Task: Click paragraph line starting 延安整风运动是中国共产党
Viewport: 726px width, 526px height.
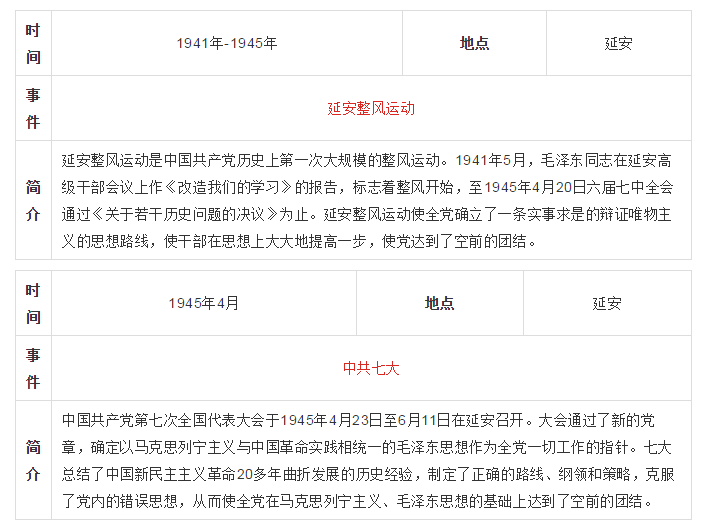Action: pyautogui.click(x=366, y=160)
